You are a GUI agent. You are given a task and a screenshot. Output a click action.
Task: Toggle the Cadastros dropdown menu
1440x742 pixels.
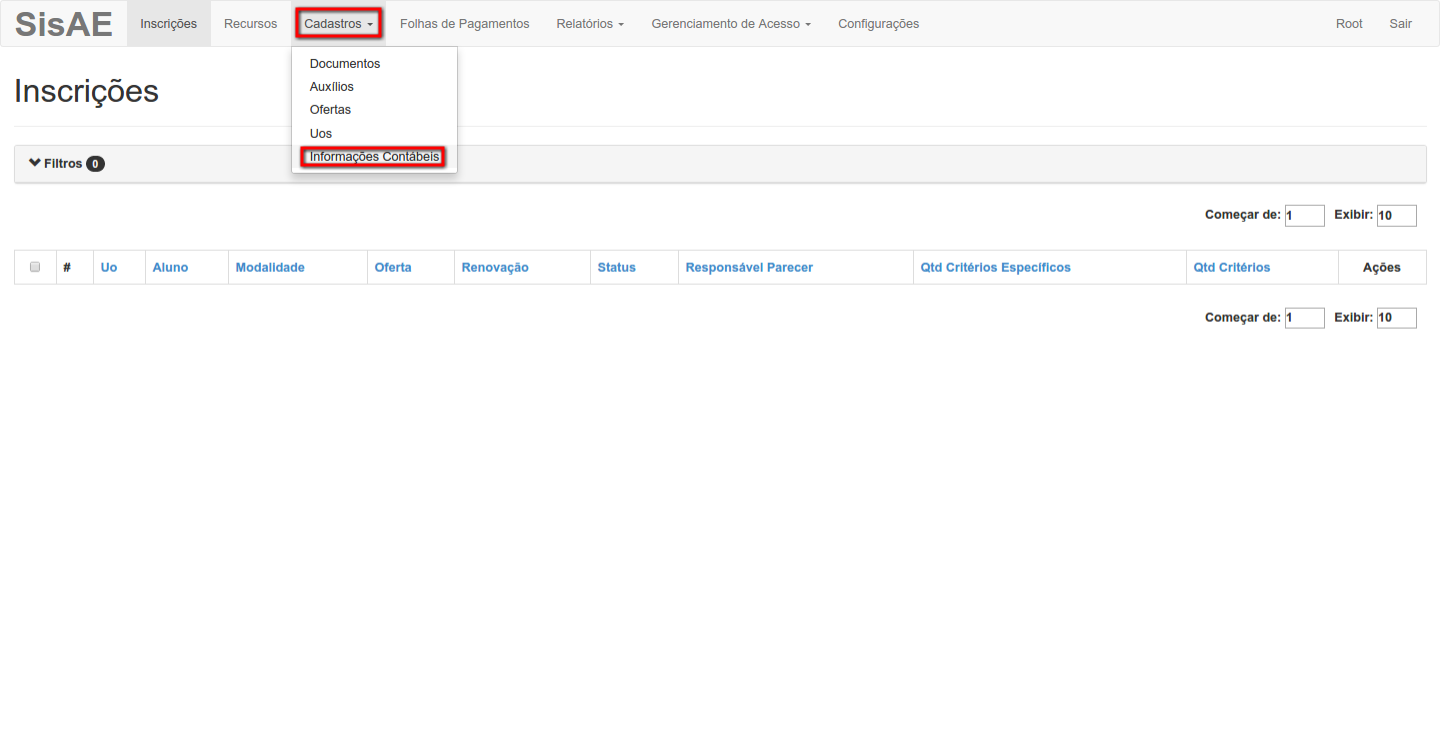tap(339, 24)
